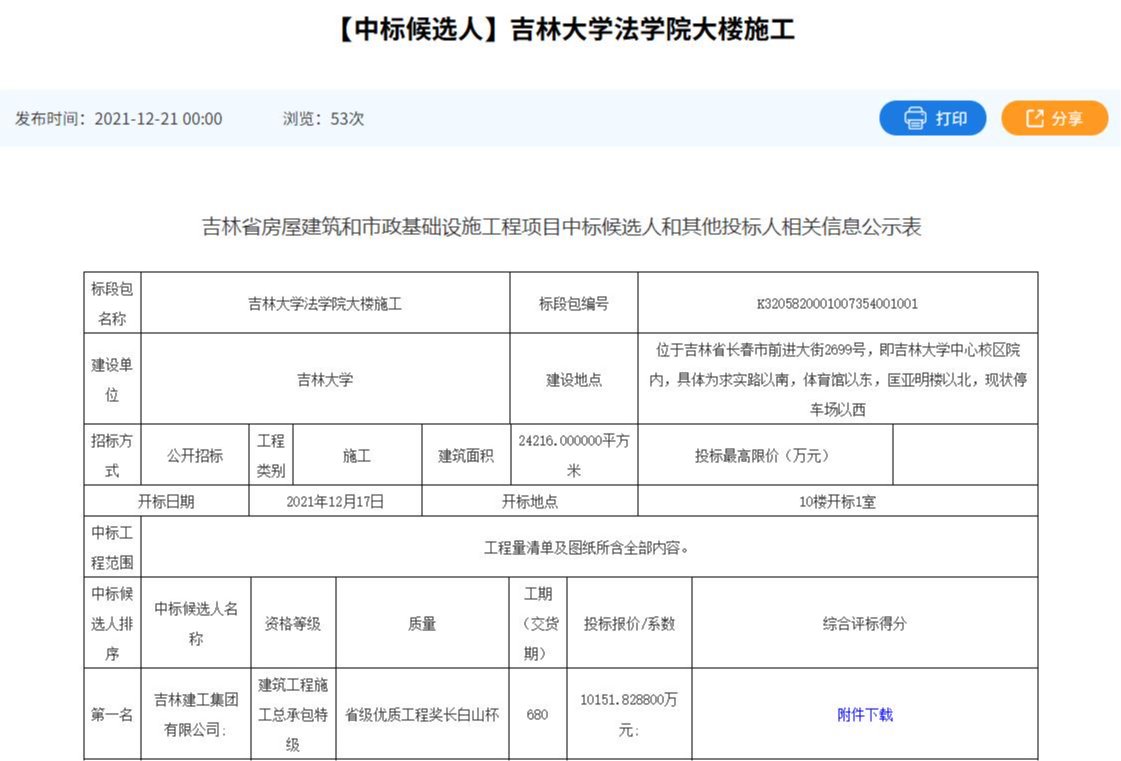Select the construction address text 位于吉林省长春市前进大街2699号
Image resolution: width=1121 pixels, height=761 pixels.
pyautogui.click(x=761, y=350)
